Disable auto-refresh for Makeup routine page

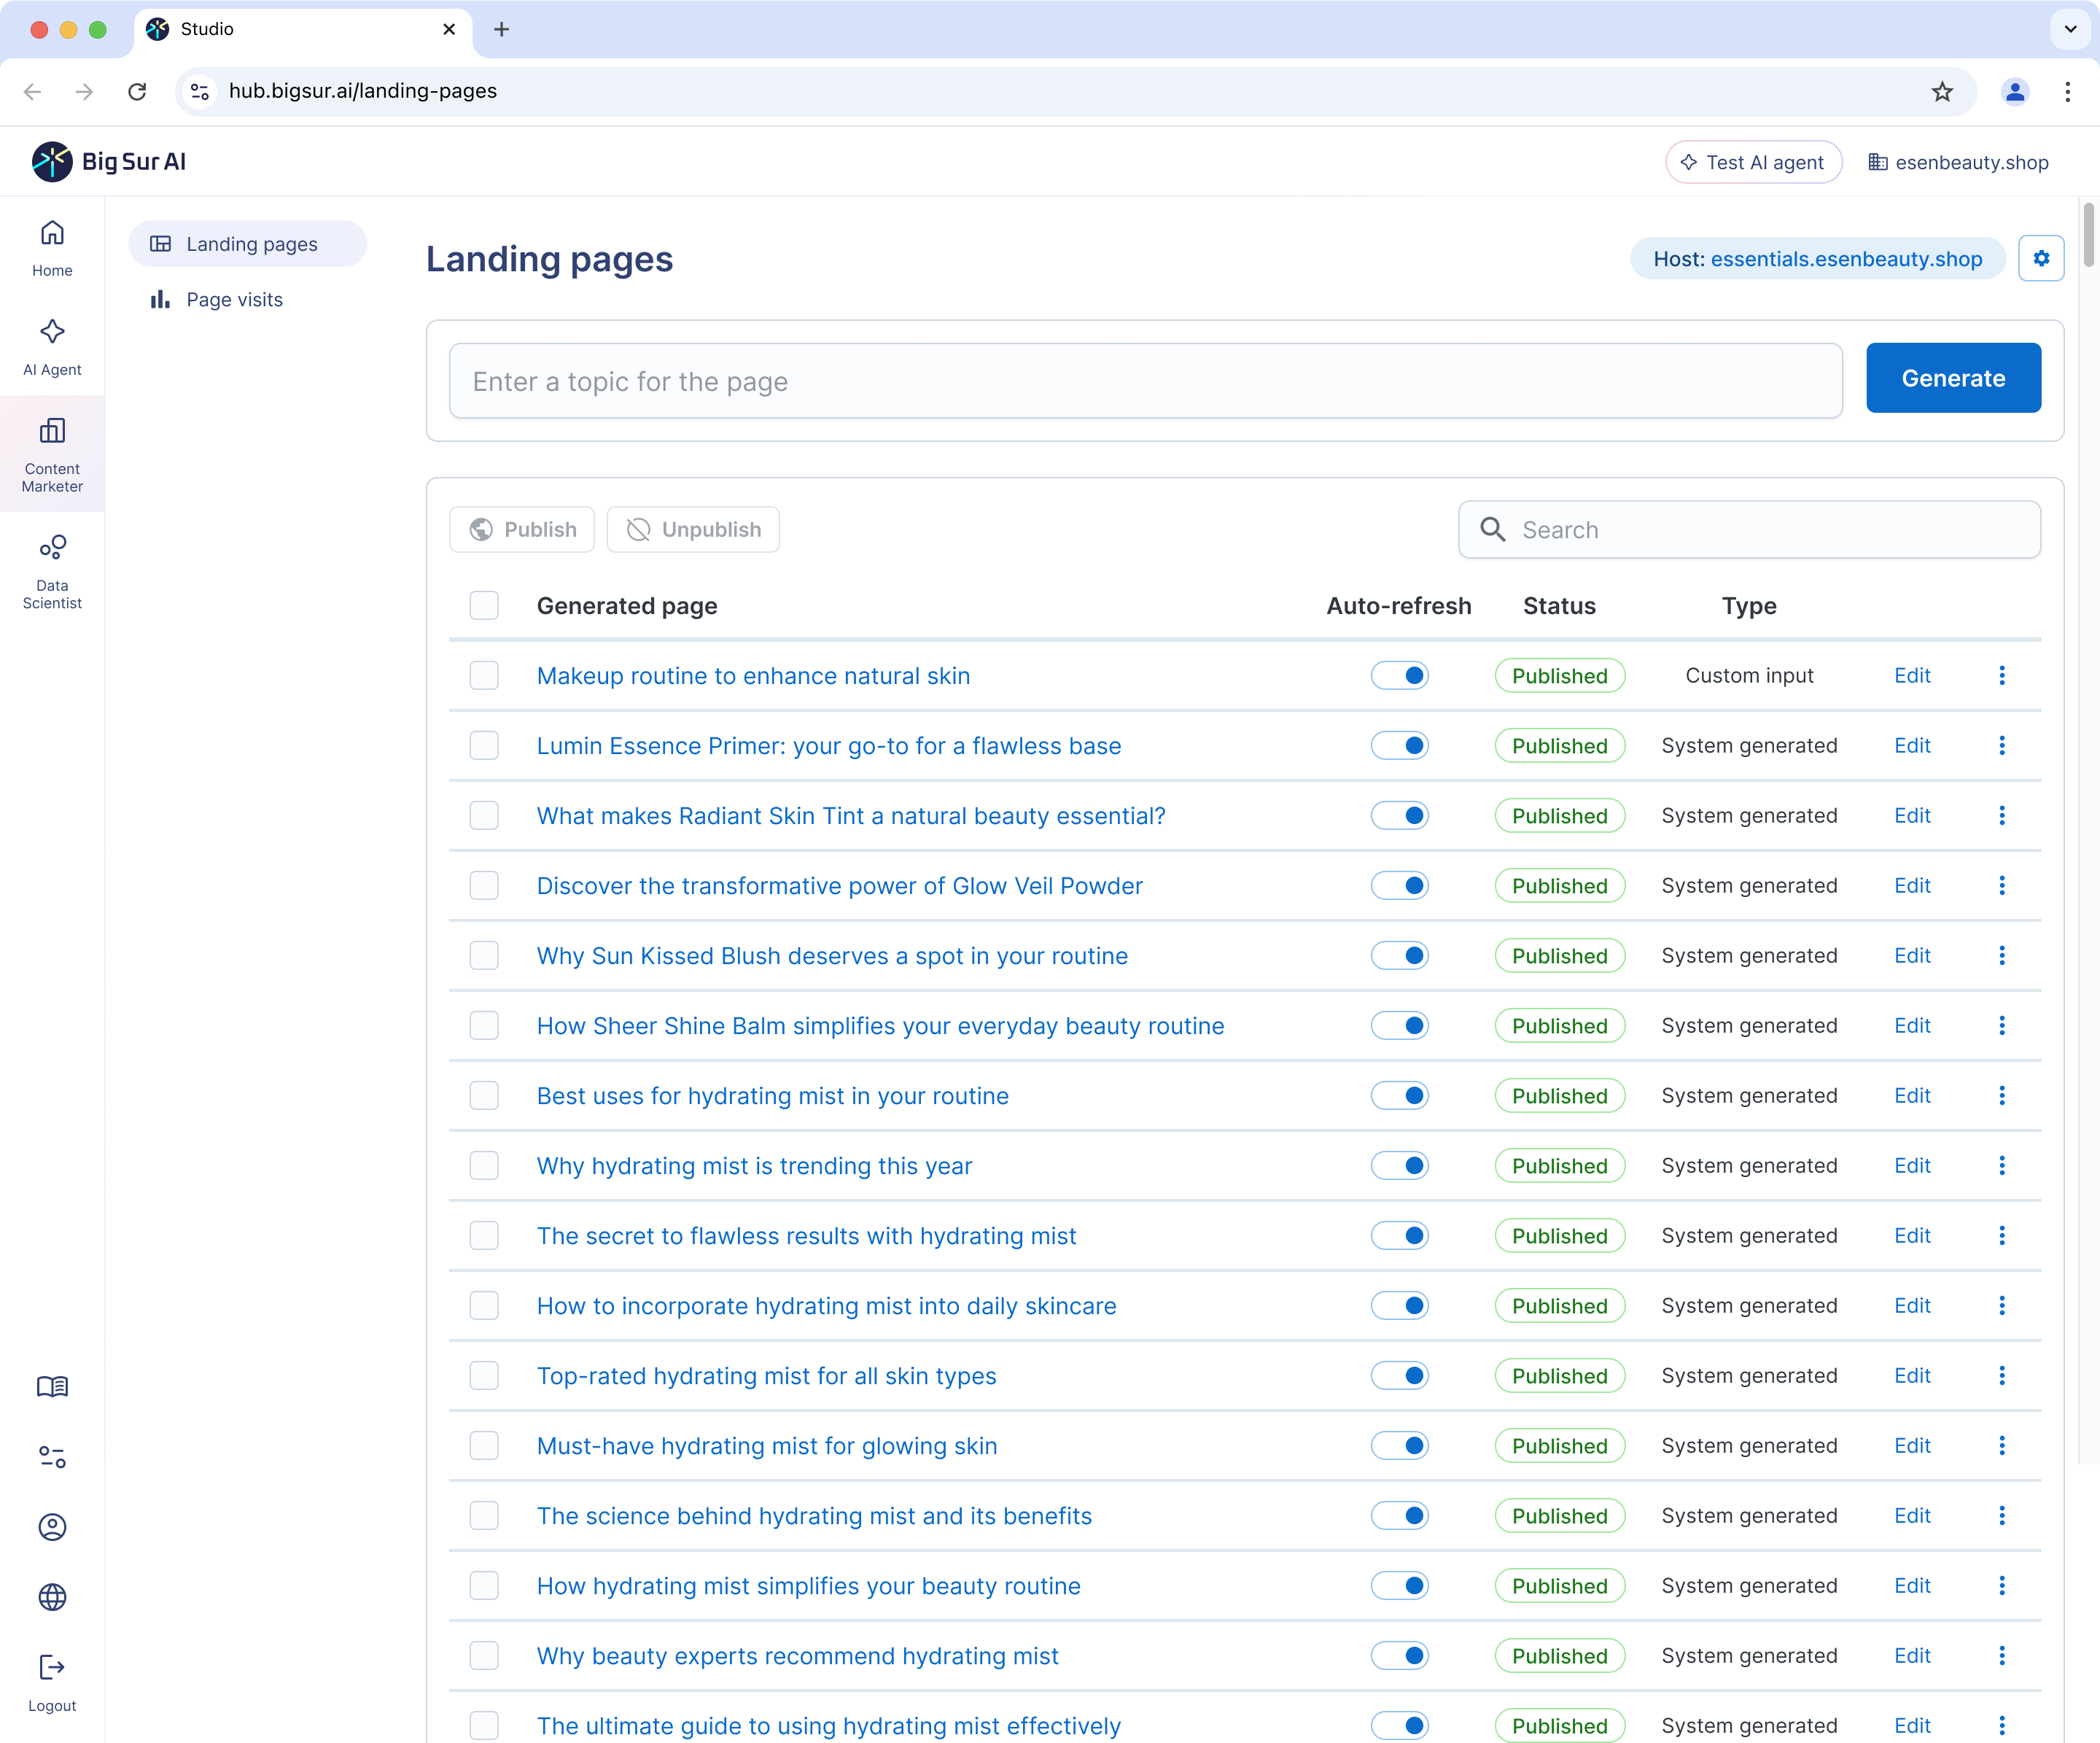pyautogui.click(x=1399, y=676)
